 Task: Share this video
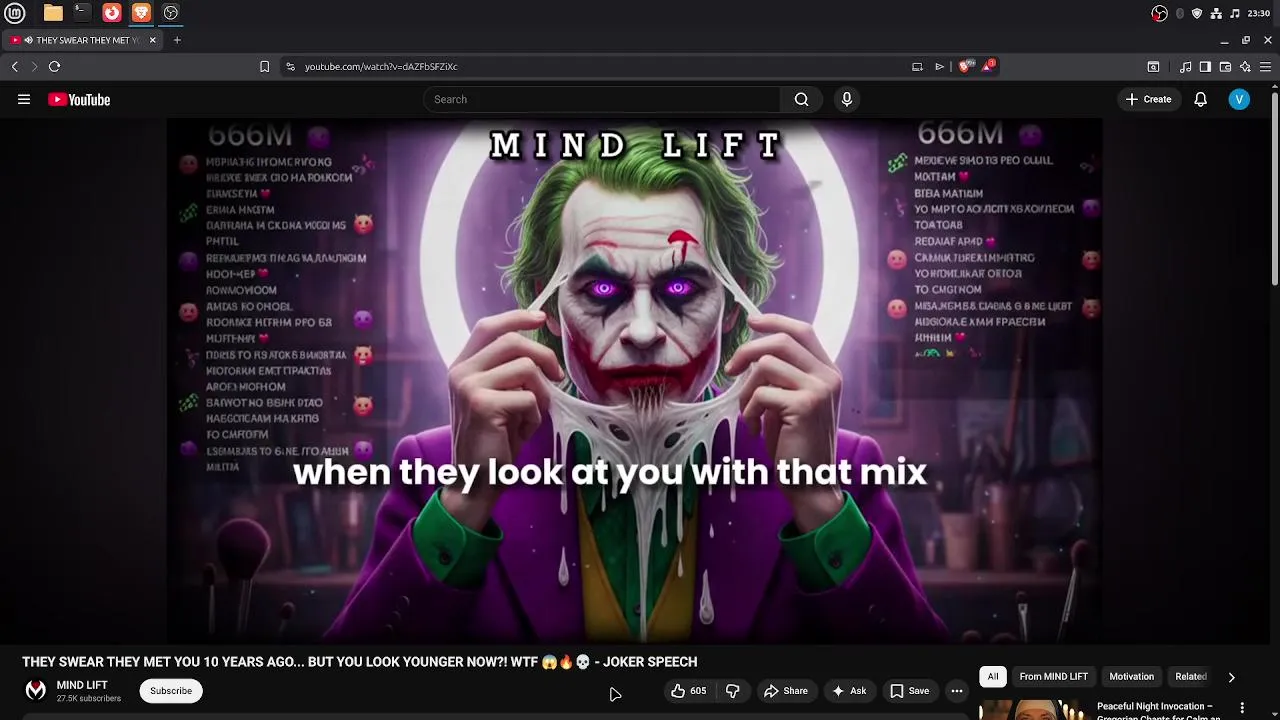786,691
